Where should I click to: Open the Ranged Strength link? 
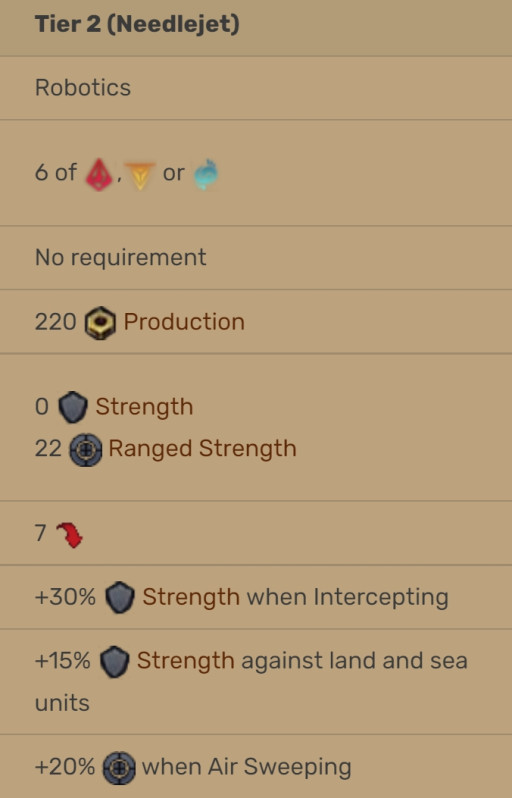pyautogui.click(x=203, y=449)
